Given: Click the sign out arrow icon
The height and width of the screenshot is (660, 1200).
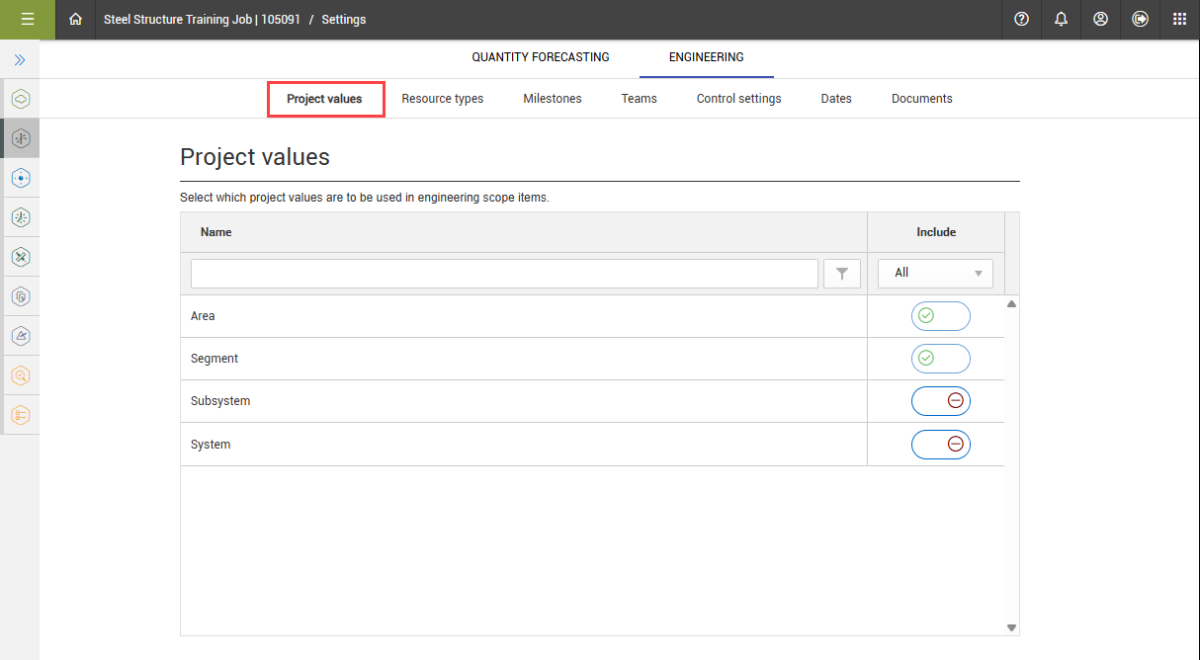Looking at the screenshot, I should pos(1140,19).
